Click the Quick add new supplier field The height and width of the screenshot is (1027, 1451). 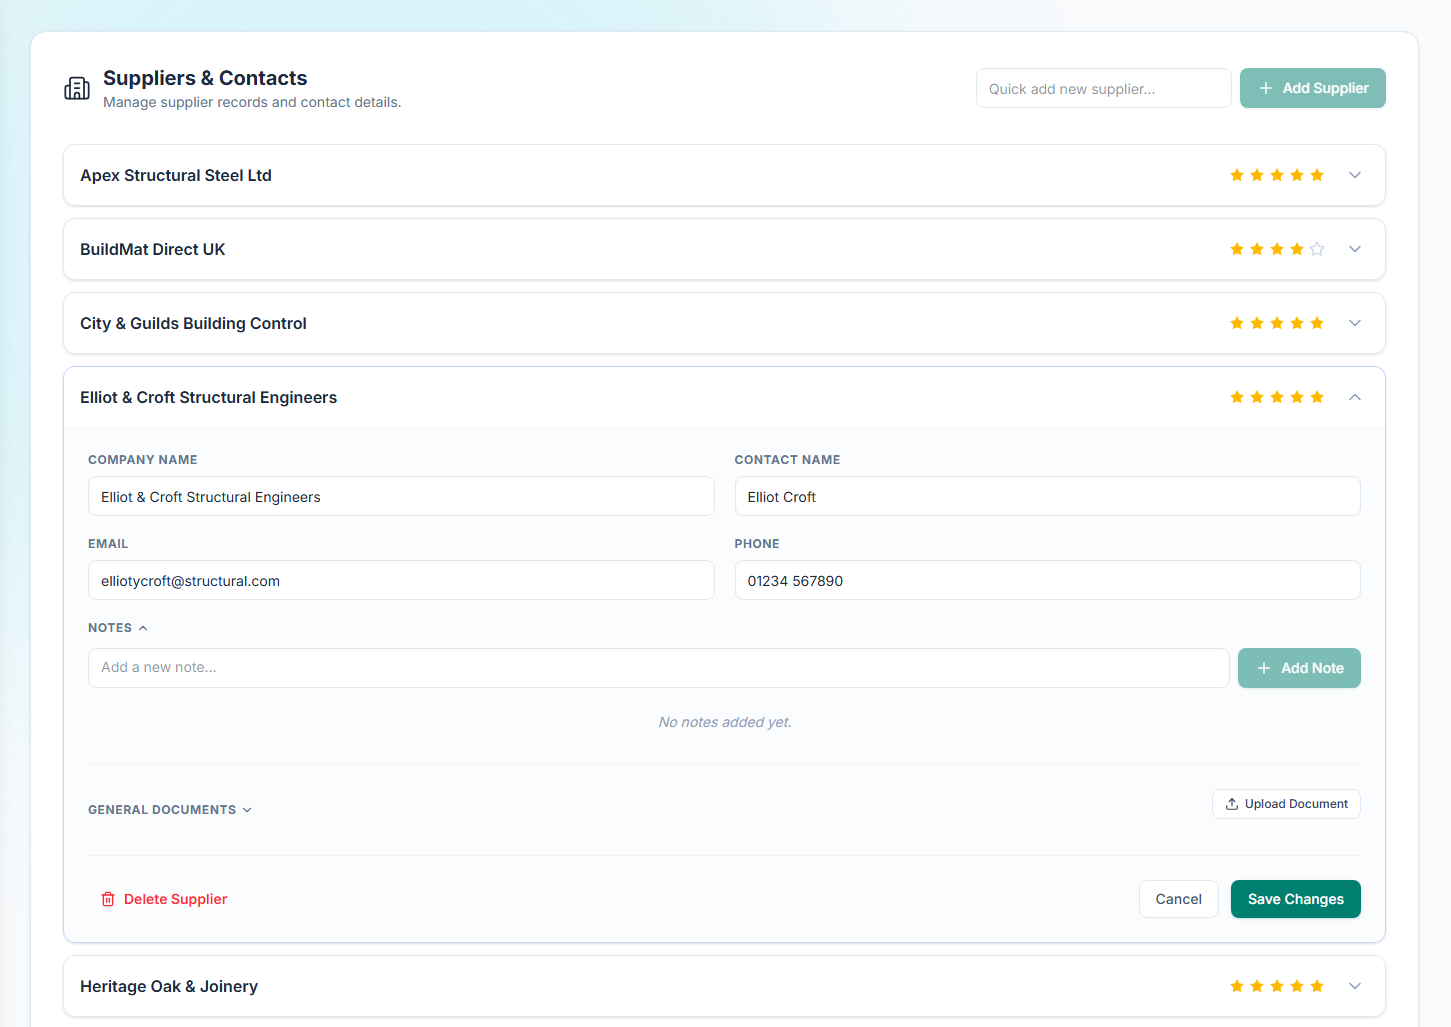pyautogui.click(x=1104, y=88)
